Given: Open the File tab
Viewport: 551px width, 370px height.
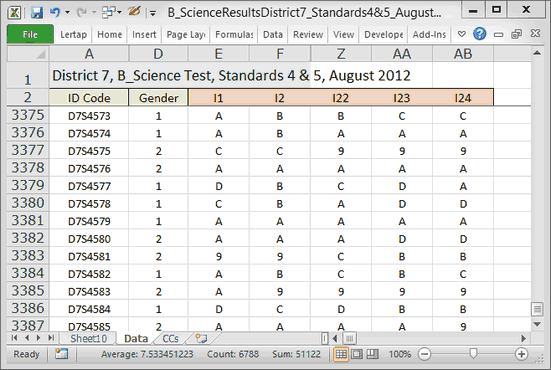Looking at the screenshot, I should pyautogui.click(x=30, y=34).
